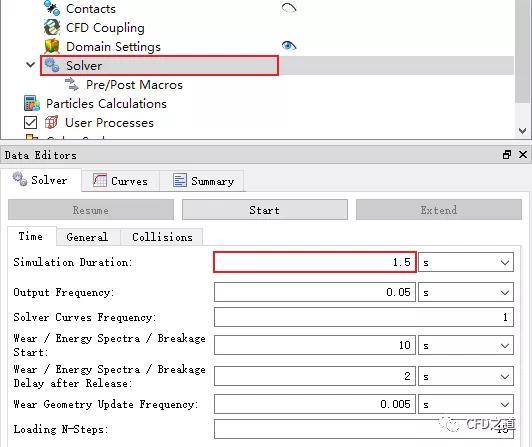Click the User Processes cube icon
532x447 pixels.
coord(52,122)
